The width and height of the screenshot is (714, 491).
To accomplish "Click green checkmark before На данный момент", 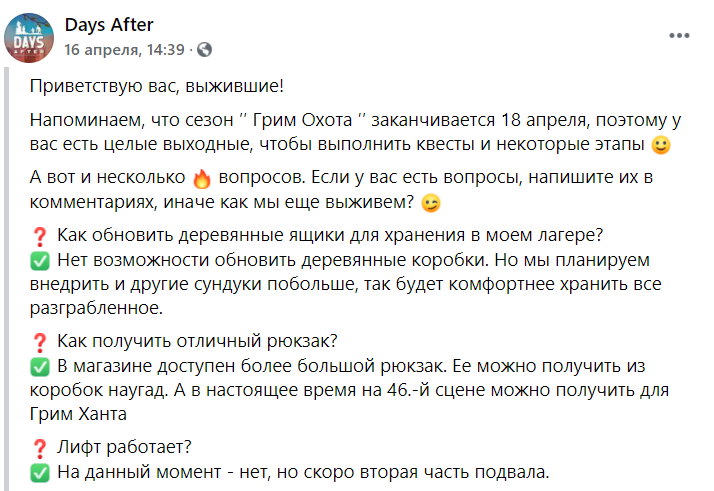I will coord(40,472).
